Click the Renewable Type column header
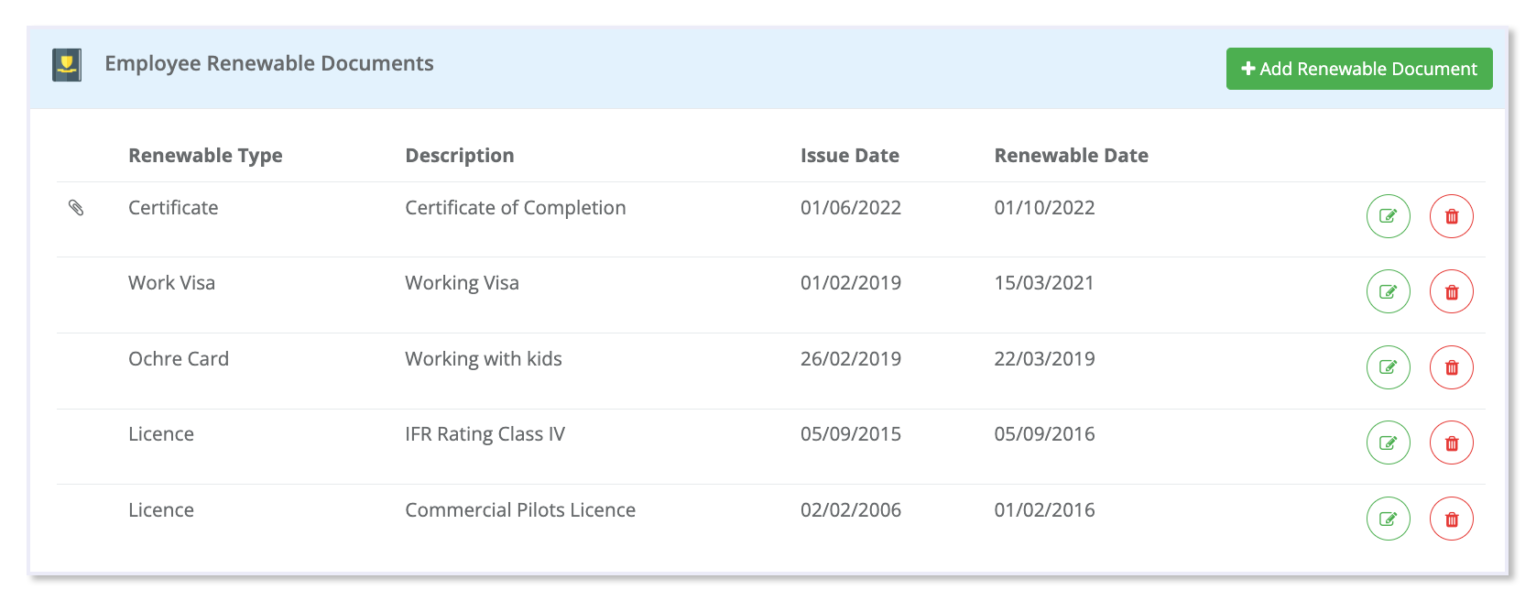The image size is (1536, 601). [205, 156]
